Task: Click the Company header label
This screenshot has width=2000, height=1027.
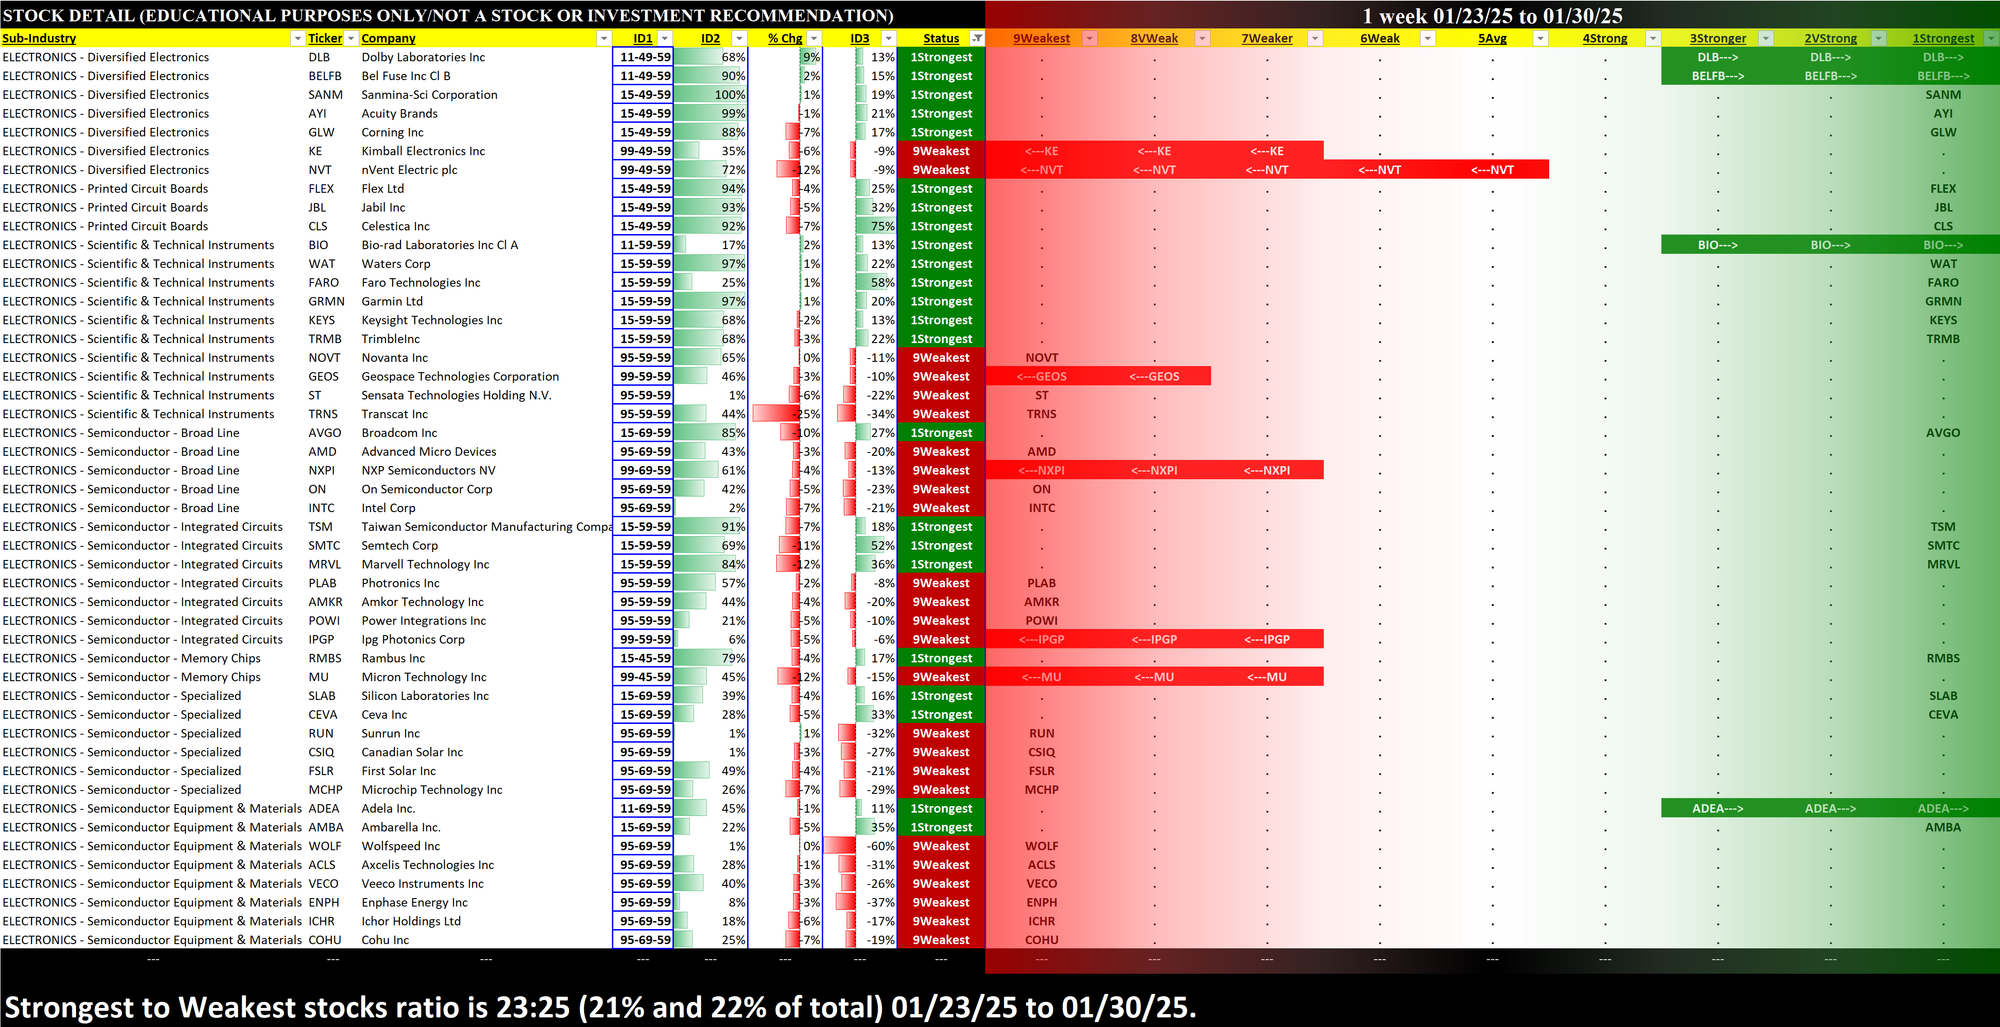Action: click(x=388, y=38)
